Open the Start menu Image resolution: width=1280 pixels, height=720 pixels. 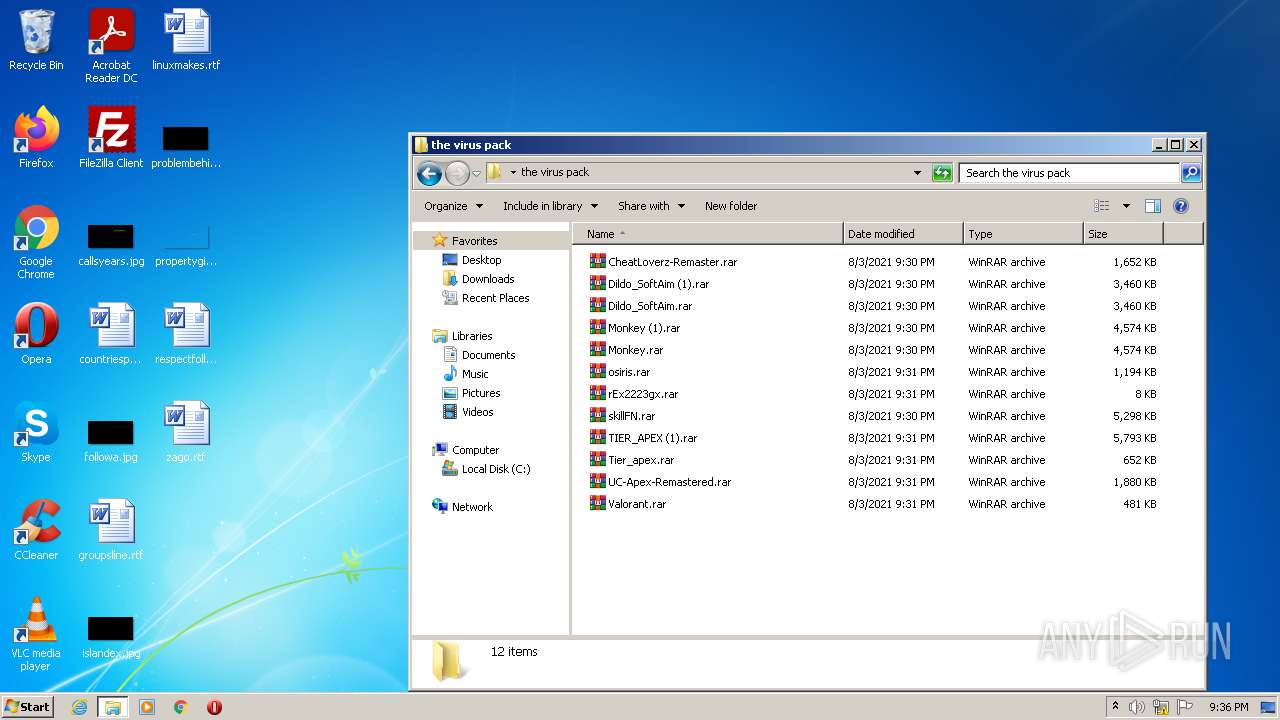point(28,707)
